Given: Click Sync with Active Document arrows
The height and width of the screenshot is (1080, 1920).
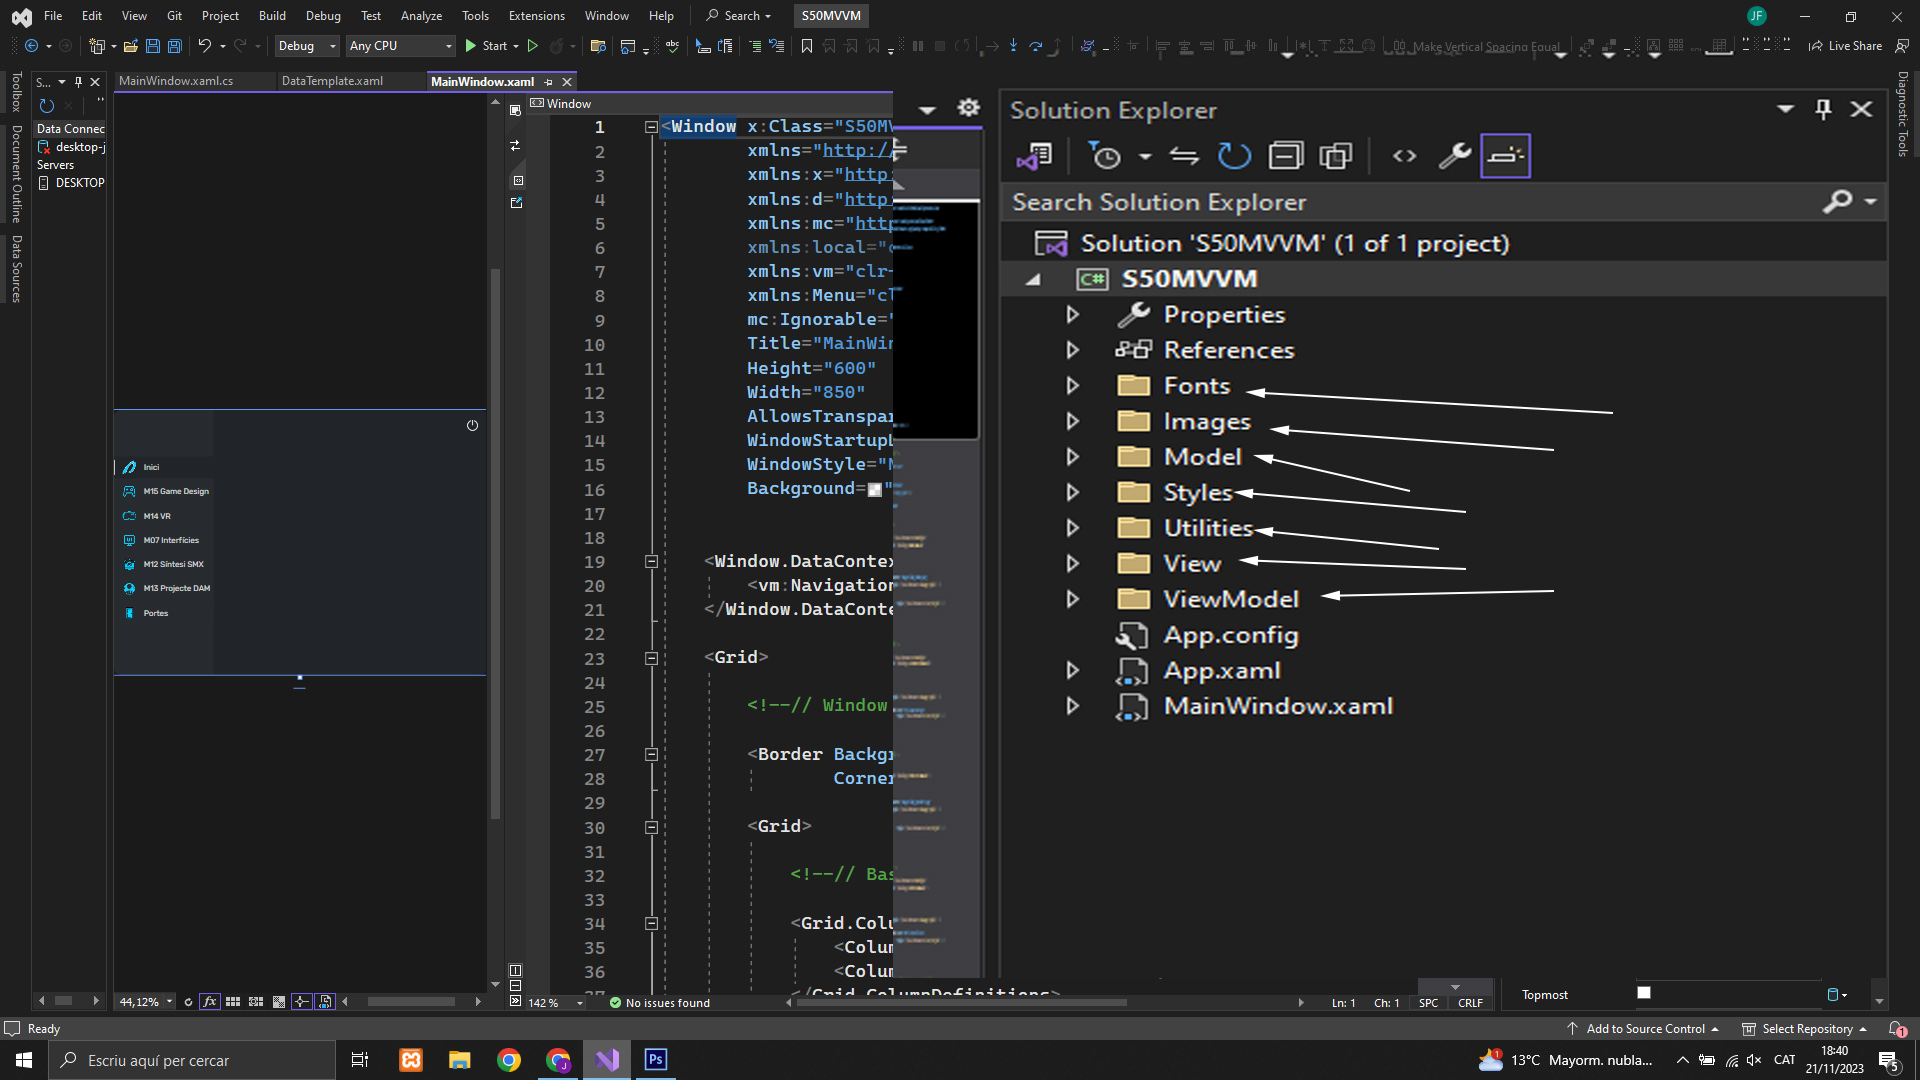Looking at the screenshot, I should coord(1184,156).
